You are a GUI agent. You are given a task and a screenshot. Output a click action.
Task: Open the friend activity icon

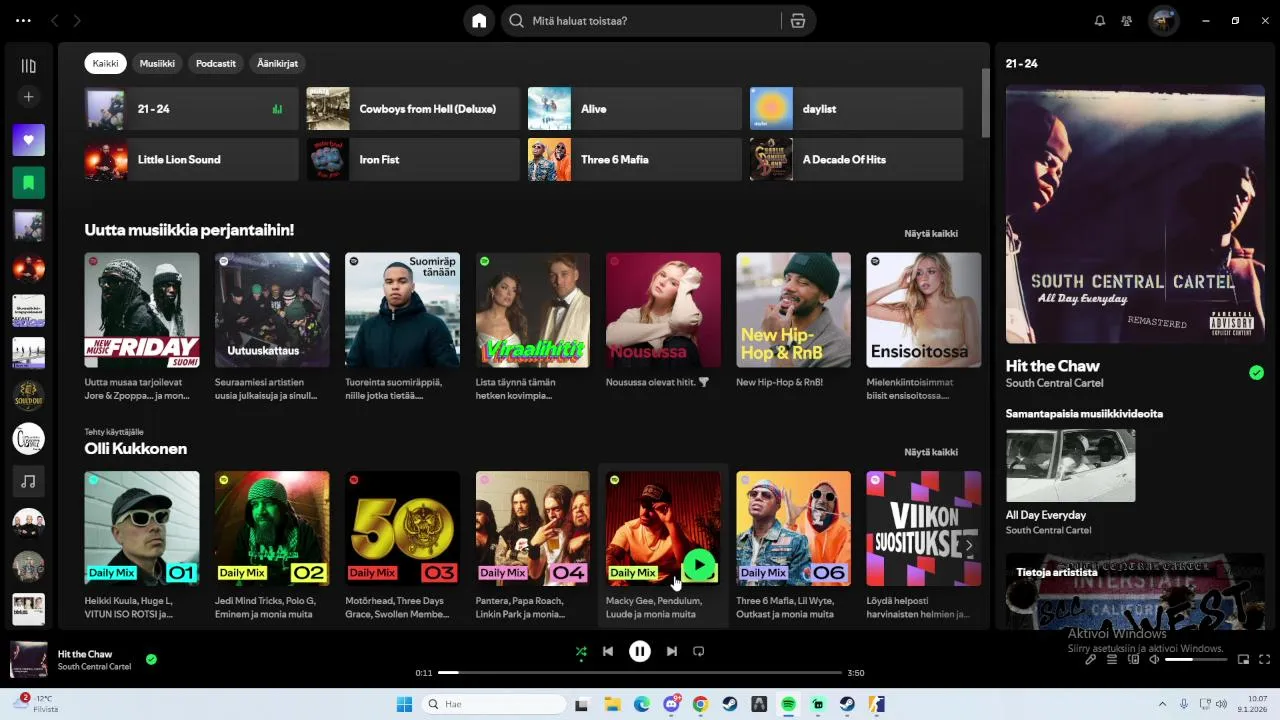pos(1127,21)
